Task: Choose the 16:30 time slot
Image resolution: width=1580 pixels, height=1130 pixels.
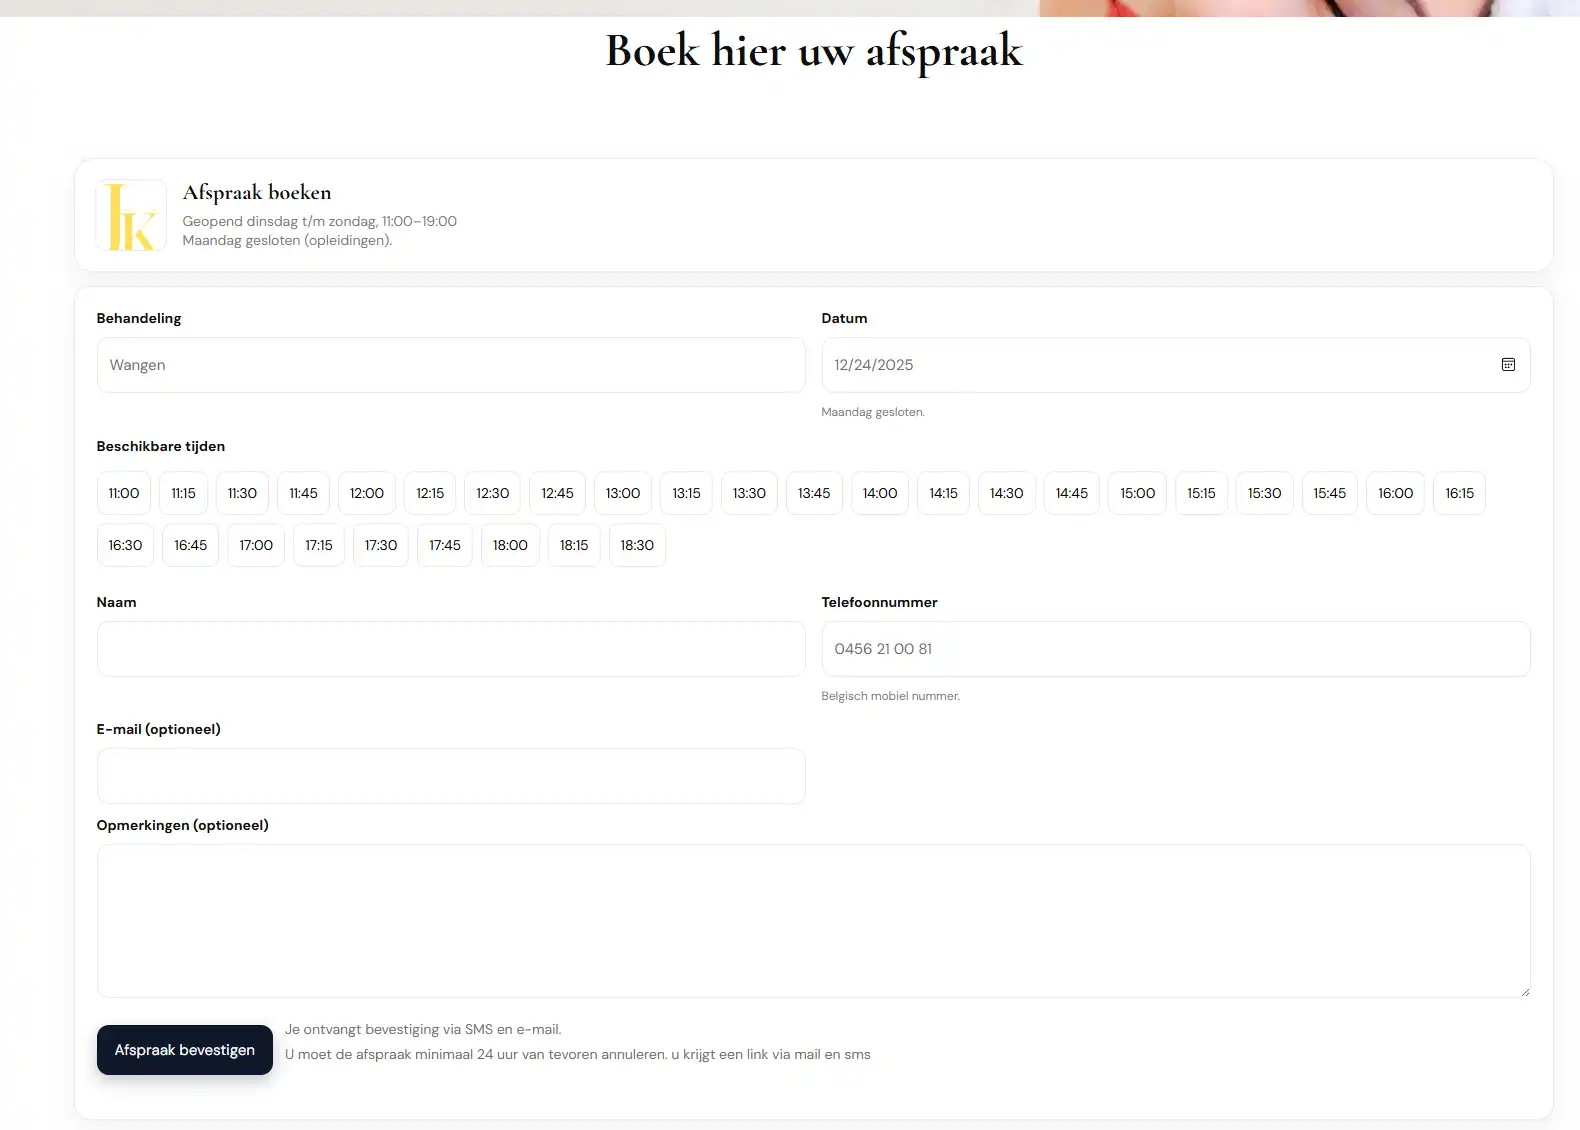Action: click(x=125, y=545)
